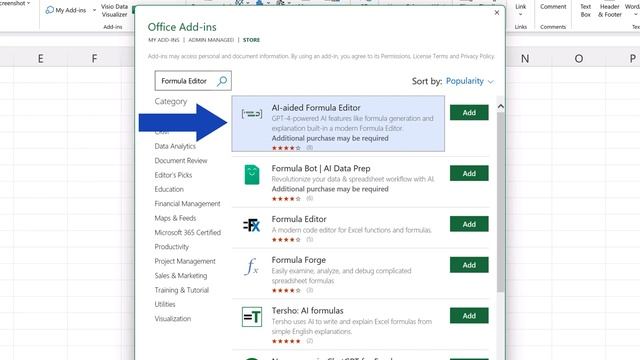Click the Tersho five-star rating
640x360 pixels.
[286, 341]
